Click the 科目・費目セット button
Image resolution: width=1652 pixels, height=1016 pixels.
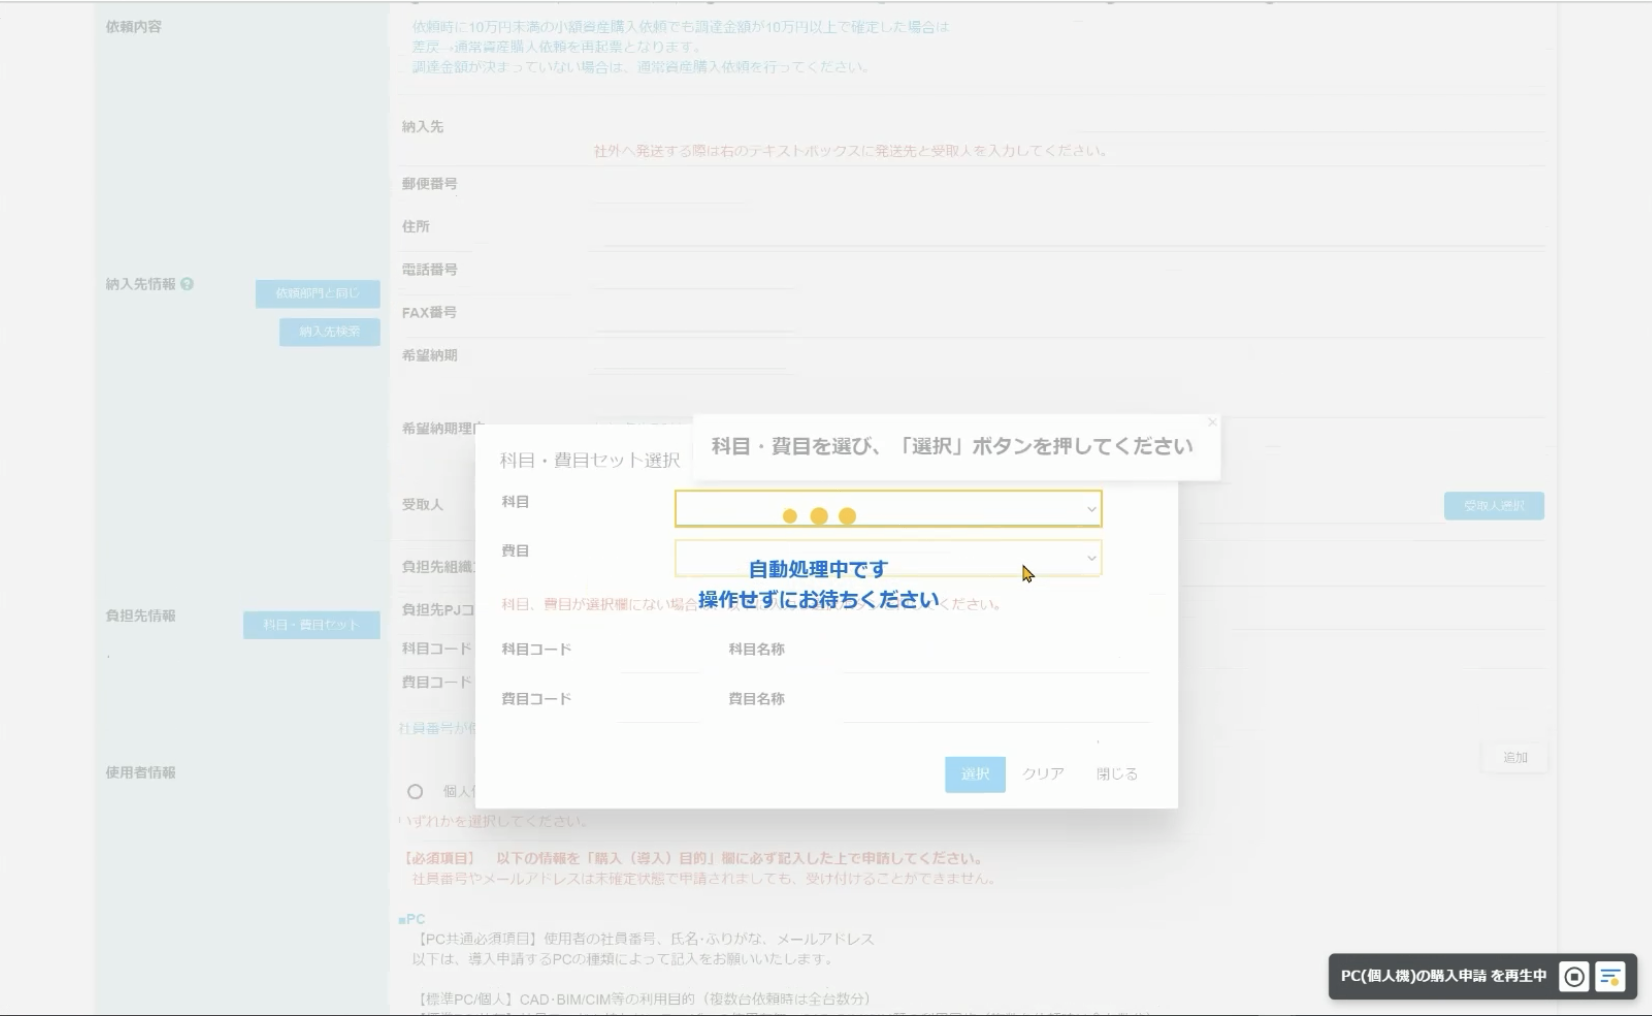pos(311,625)
